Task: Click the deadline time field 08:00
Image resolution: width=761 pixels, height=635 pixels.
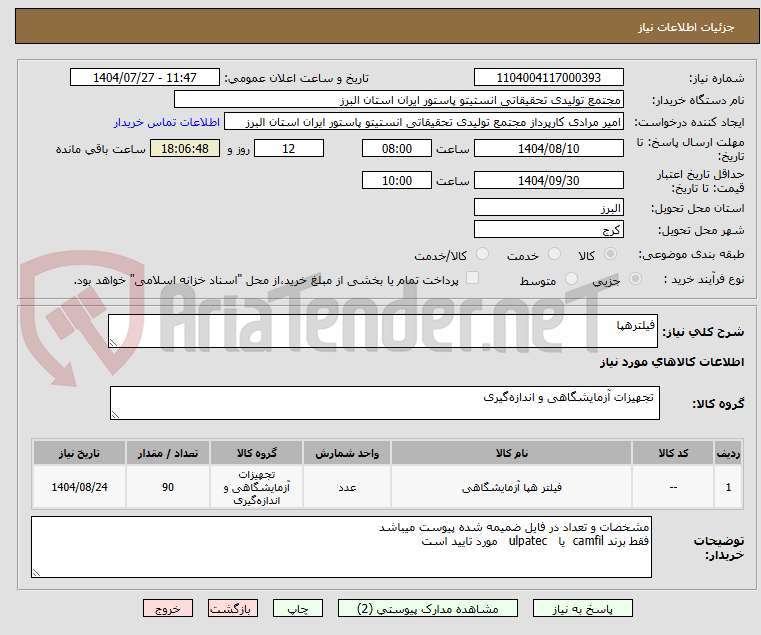Action: click(397, 149)
